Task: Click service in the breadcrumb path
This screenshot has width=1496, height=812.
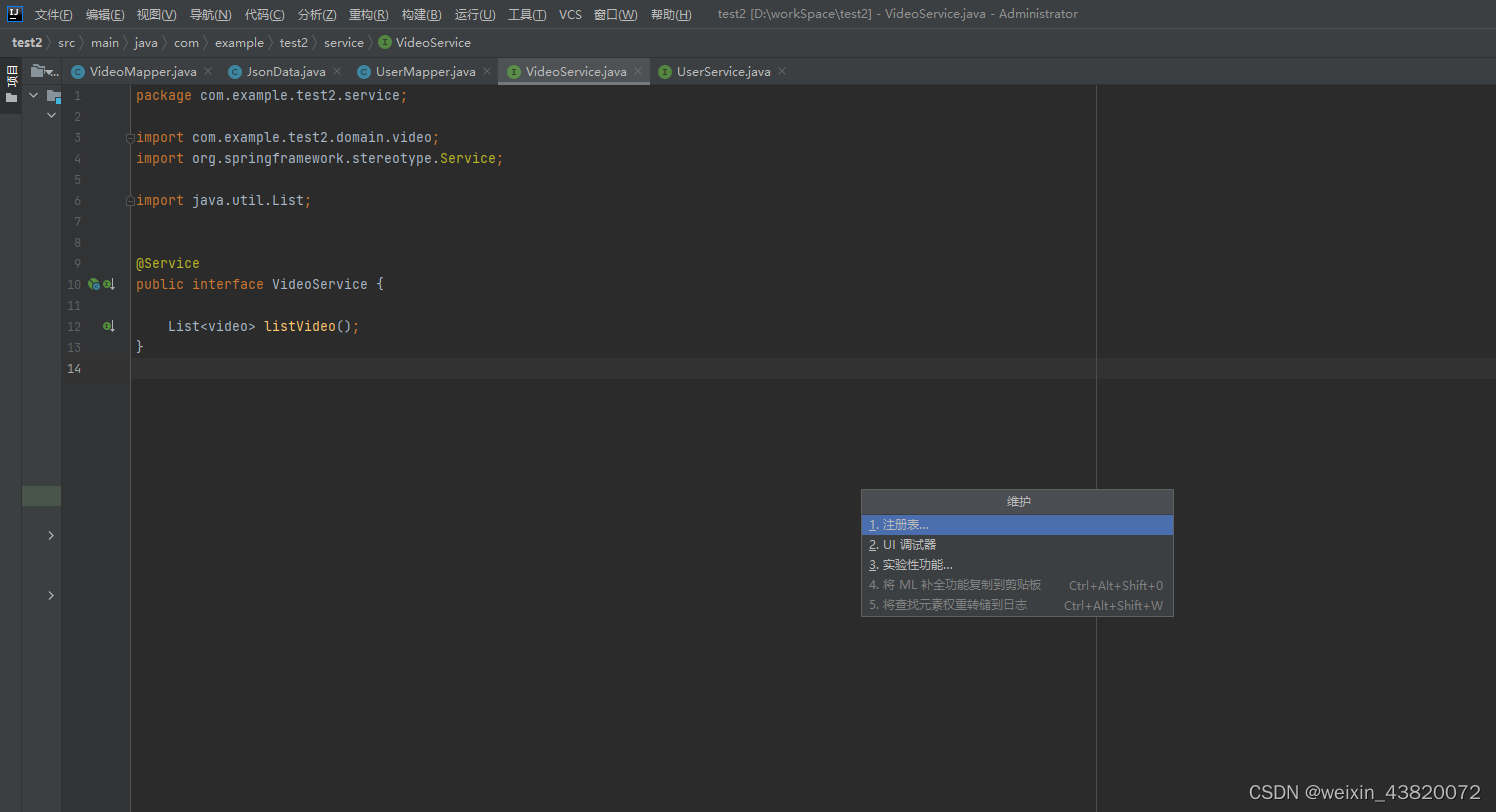Action: 344,43
